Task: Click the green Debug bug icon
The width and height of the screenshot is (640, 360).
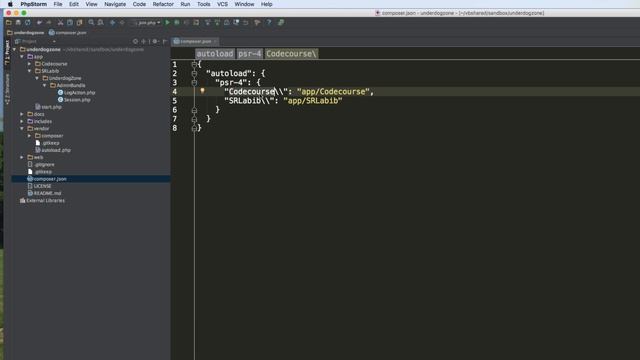Action: [x=177, y=22]
